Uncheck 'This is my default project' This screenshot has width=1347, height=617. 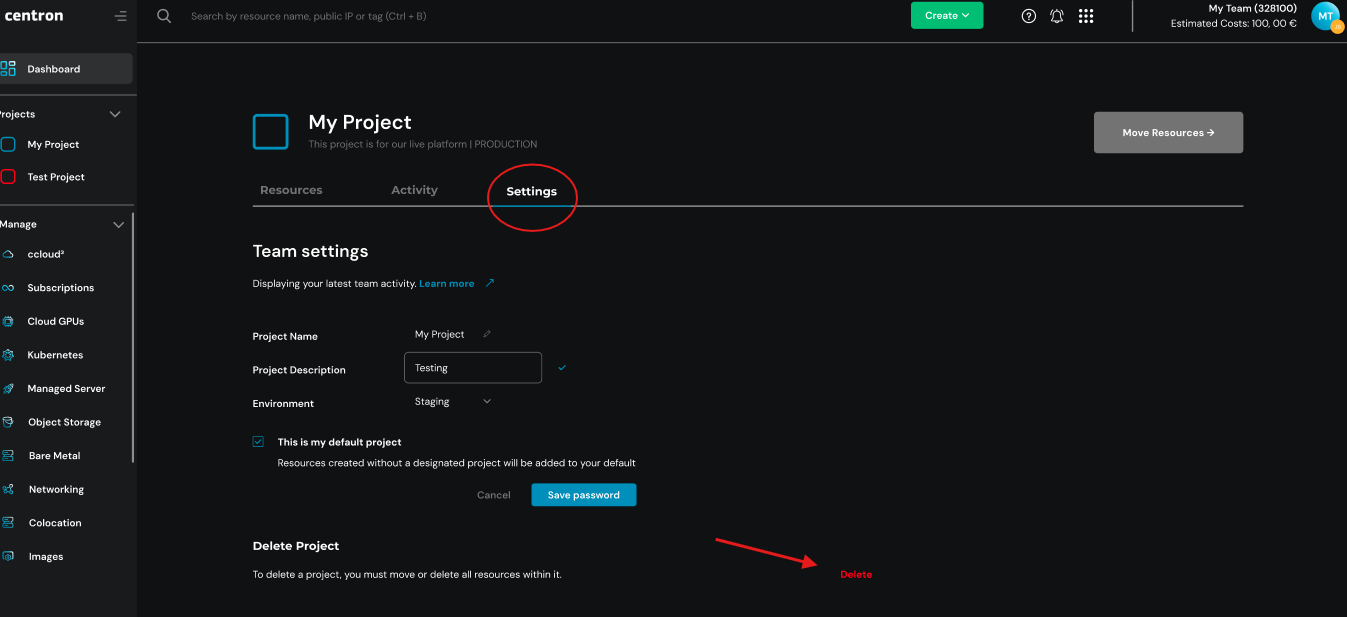pos(258,441)
